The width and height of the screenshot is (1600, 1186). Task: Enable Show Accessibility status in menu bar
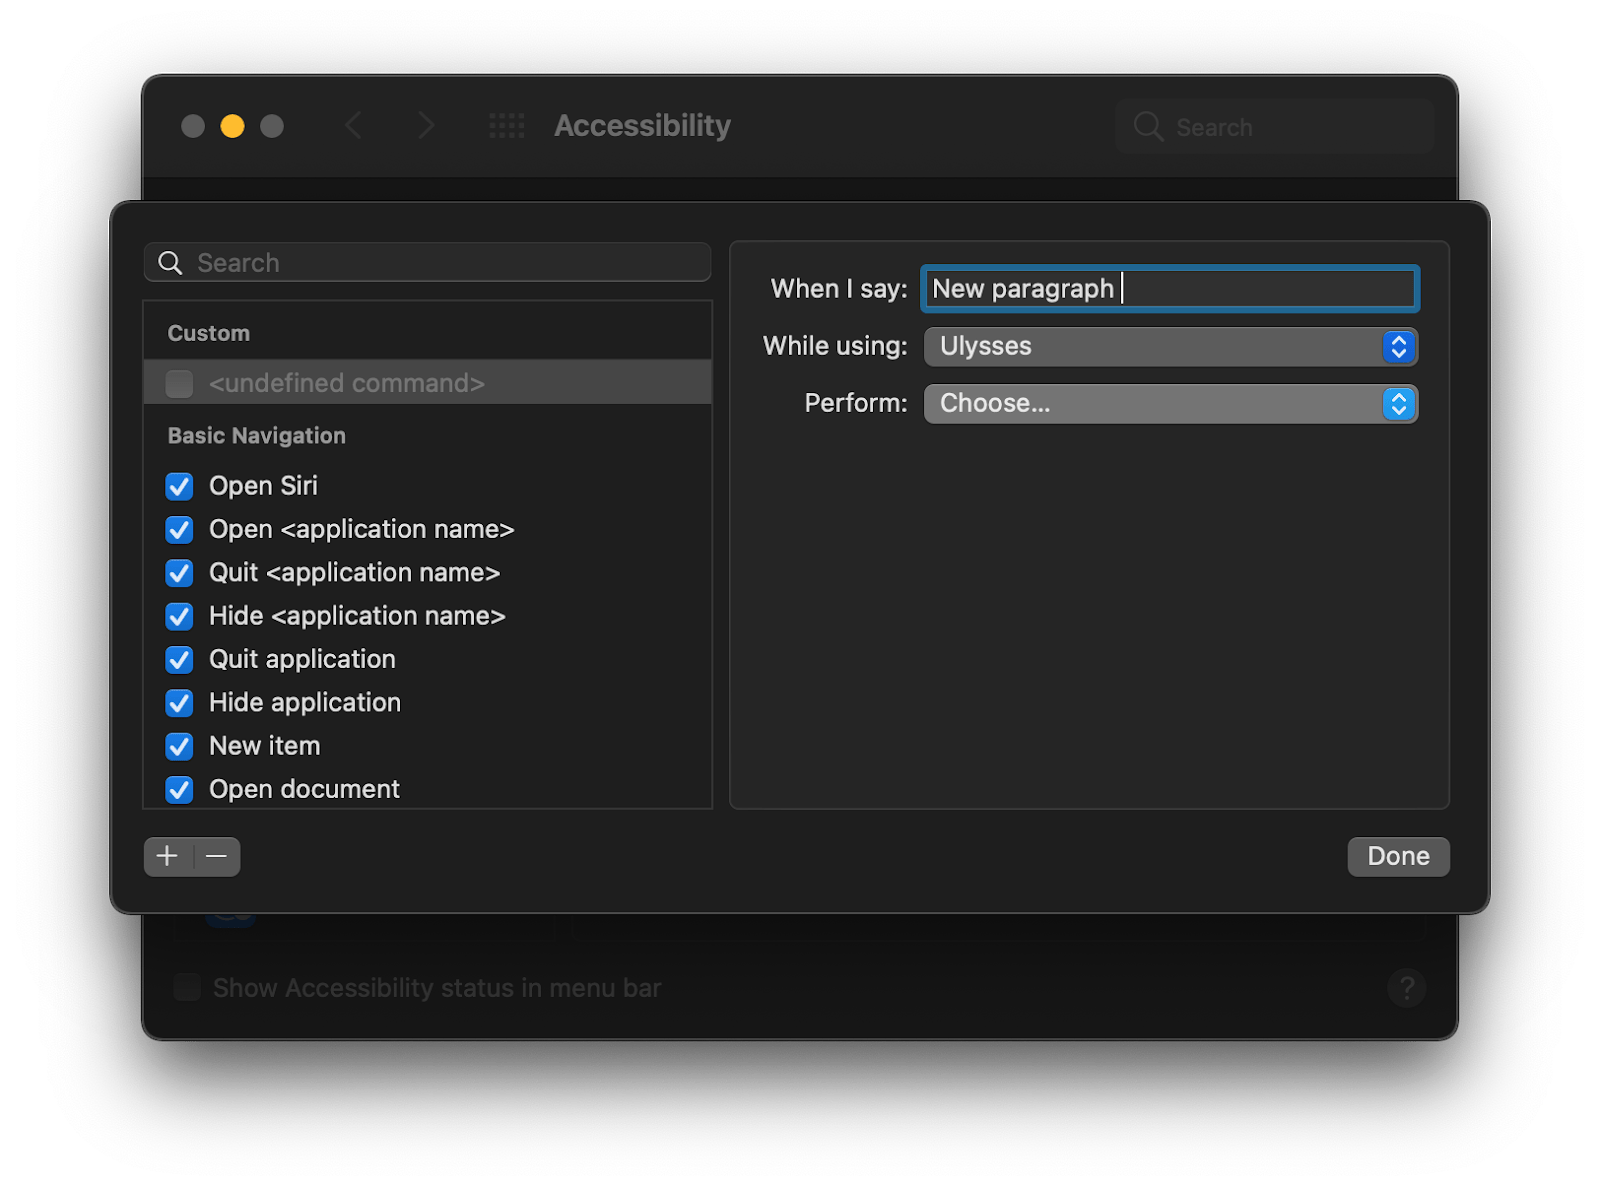(x=187, y=988)
